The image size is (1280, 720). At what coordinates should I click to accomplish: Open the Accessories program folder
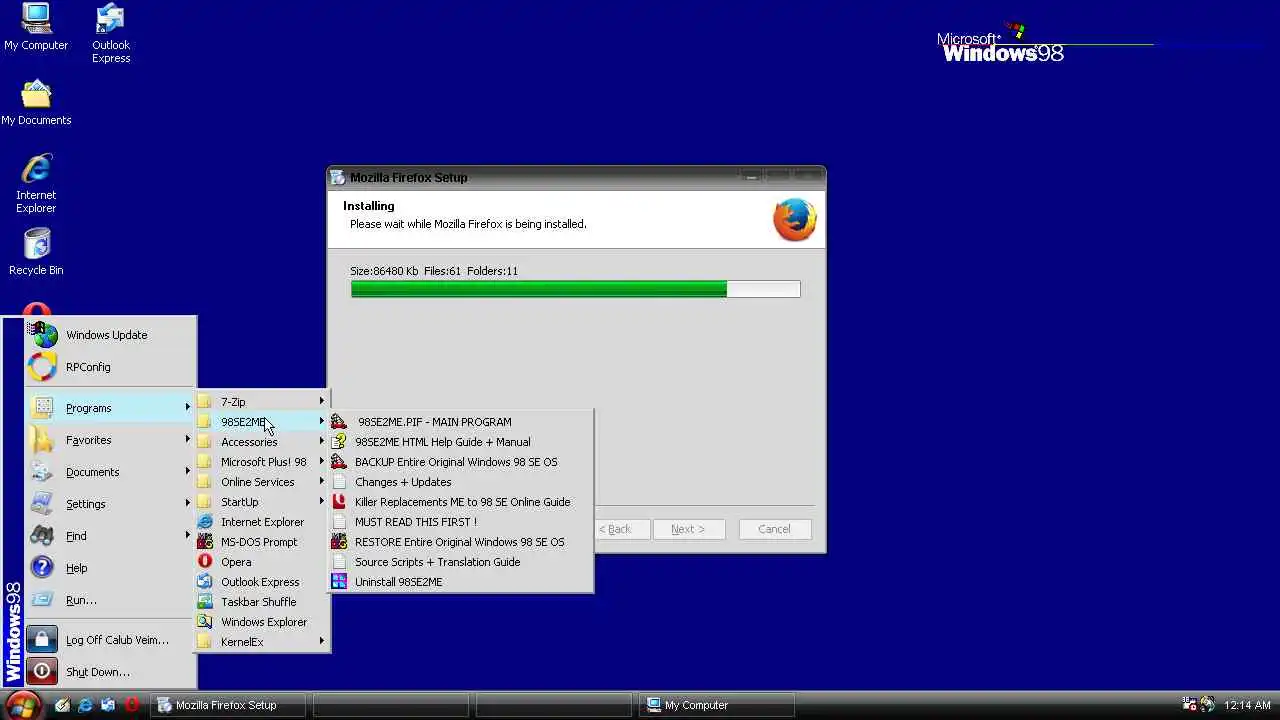point(262,442)
